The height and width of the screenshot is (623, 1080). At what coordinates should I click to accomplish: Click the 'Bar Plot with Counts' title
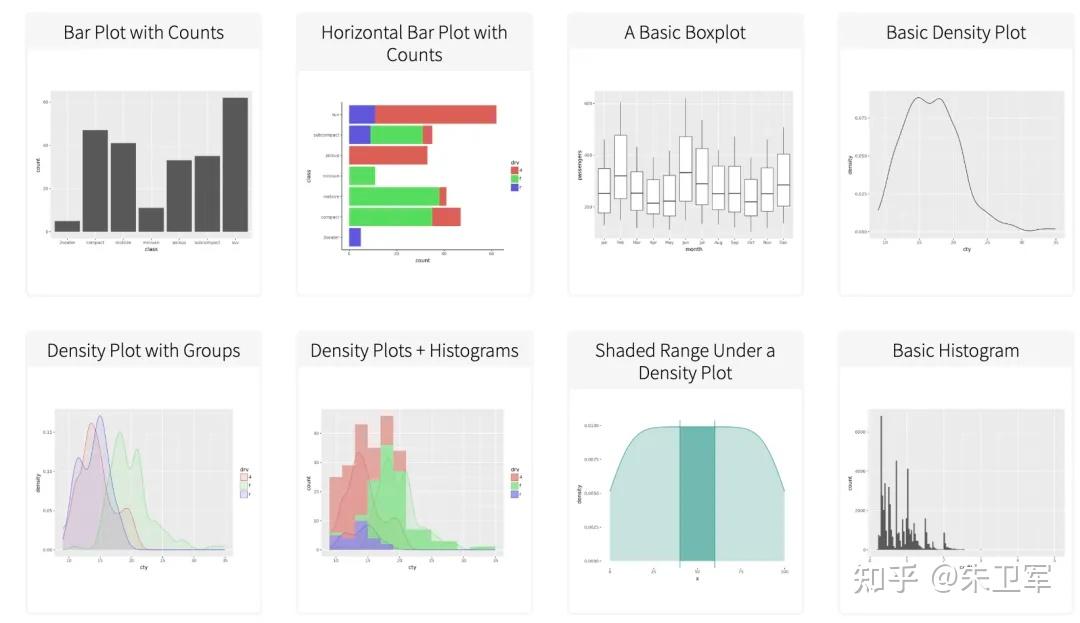143,32
